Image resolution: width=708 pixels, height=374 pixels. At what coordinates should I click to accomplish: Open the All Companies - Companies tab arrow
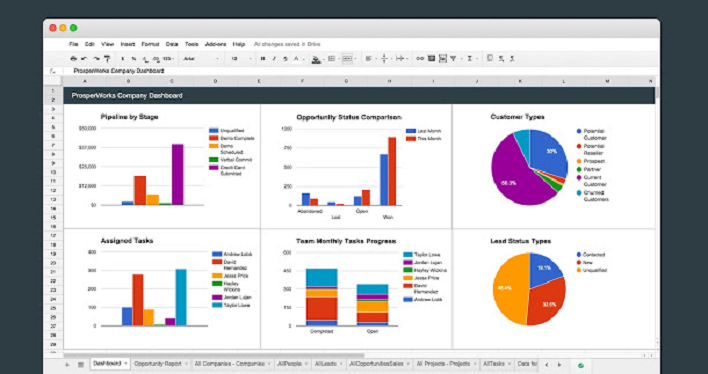coord(269,364)
